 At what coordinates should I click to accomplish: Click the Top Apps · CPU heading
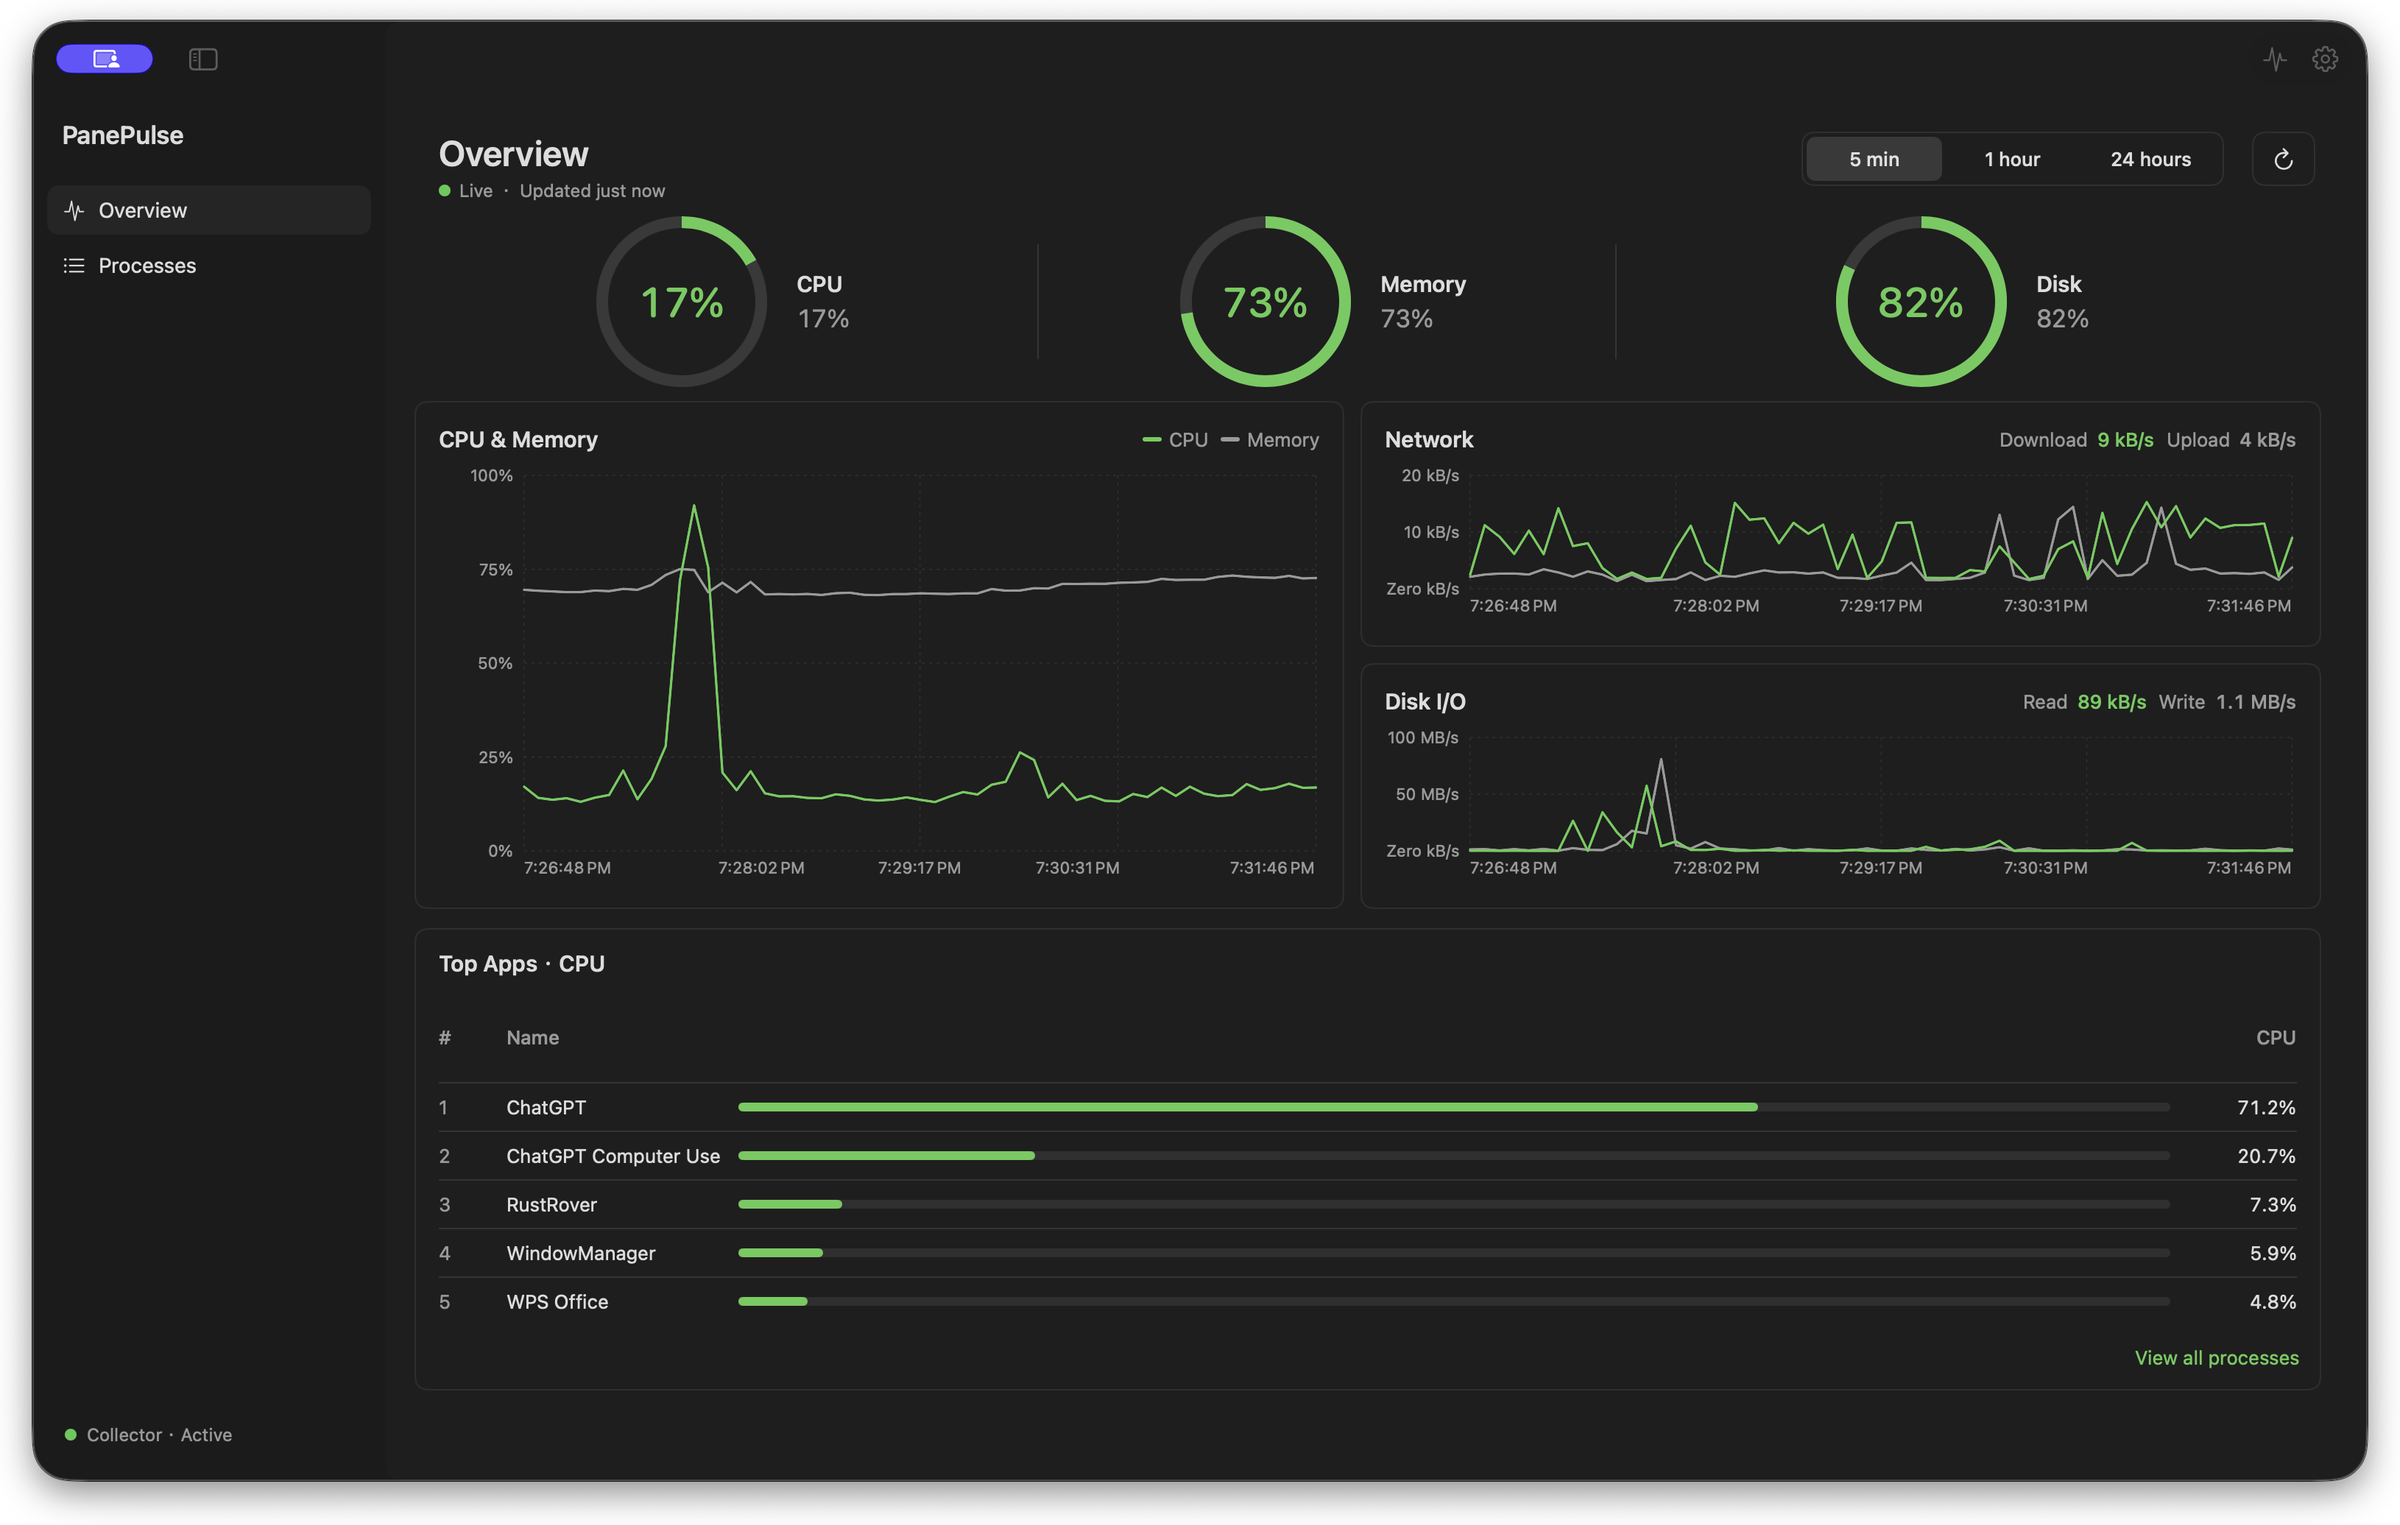coord(522,964)
